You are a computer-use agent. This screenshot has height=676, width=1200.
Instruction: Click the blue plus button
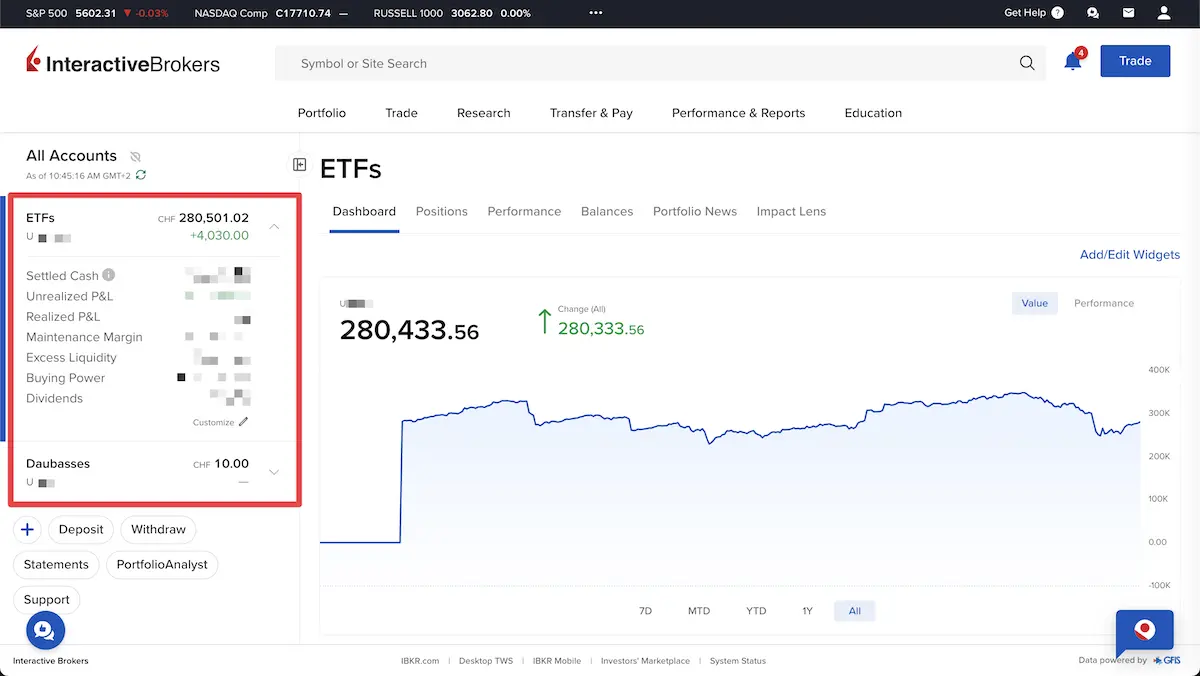click(x=27, y=529)
